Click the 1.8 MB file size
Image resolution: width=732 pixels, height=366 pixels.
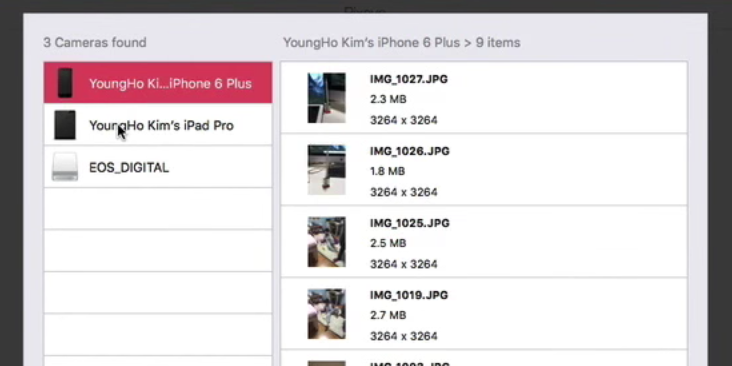coord(387,171)
